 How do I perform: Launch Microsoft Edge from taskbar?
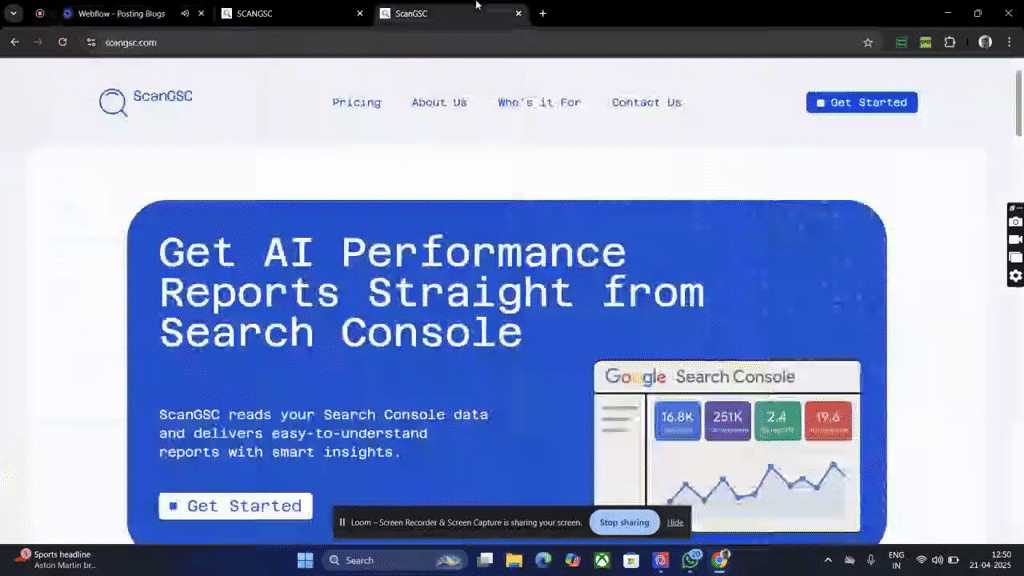pos(543,560)
